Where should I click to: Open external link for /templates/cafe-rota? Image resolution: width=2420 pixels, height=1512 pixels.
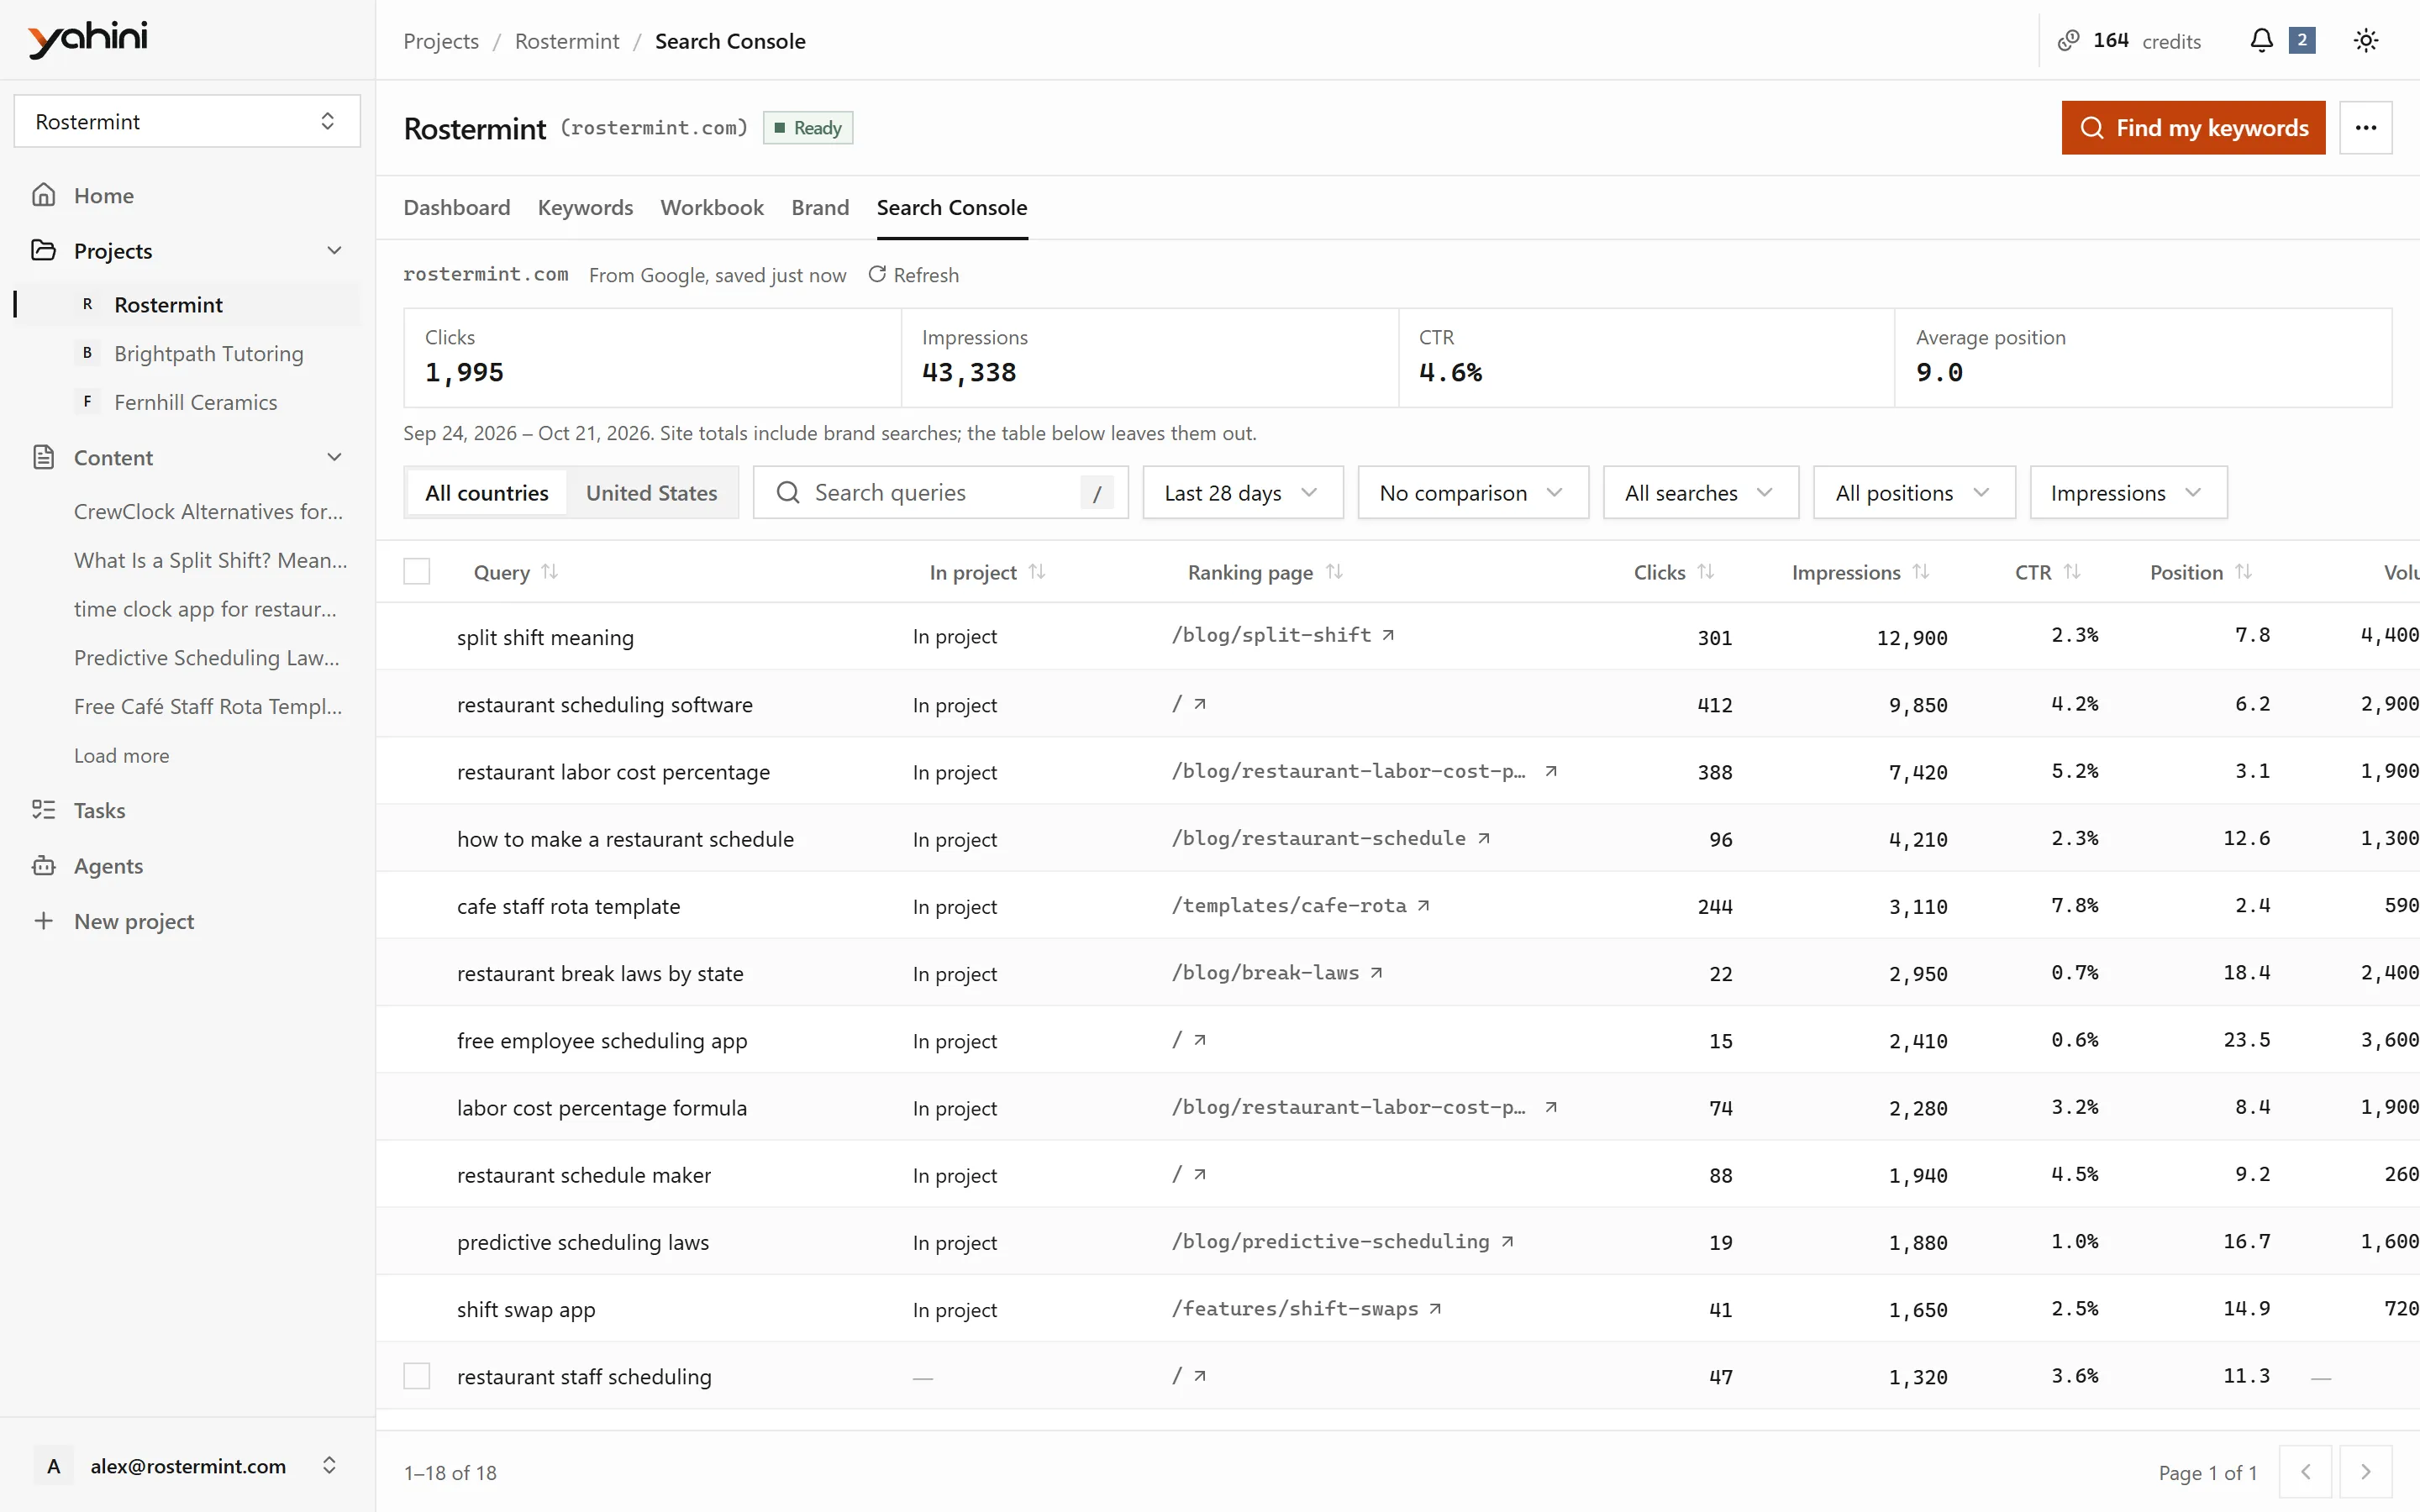pos(1423,905)
